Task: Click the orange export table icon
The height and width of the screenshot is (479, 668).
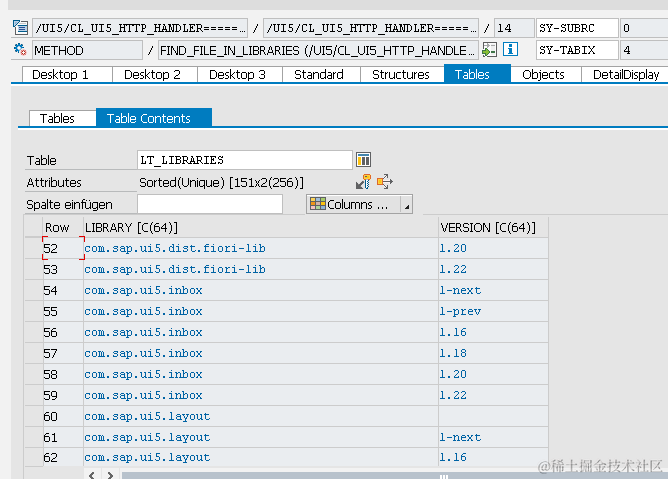Action: (385, 182)
